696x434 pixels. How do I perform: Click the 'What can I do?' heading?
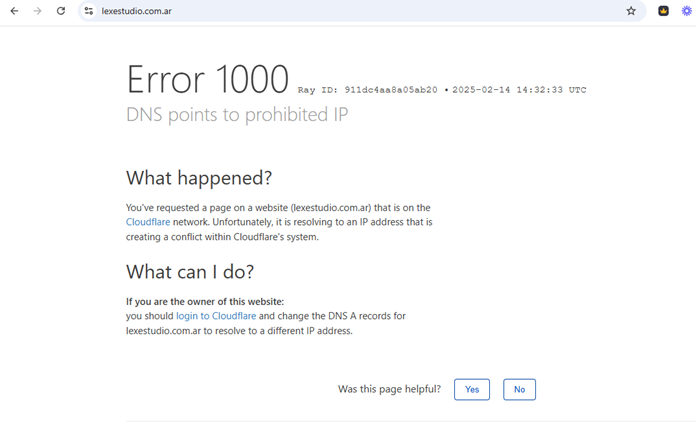coord(190,272)
